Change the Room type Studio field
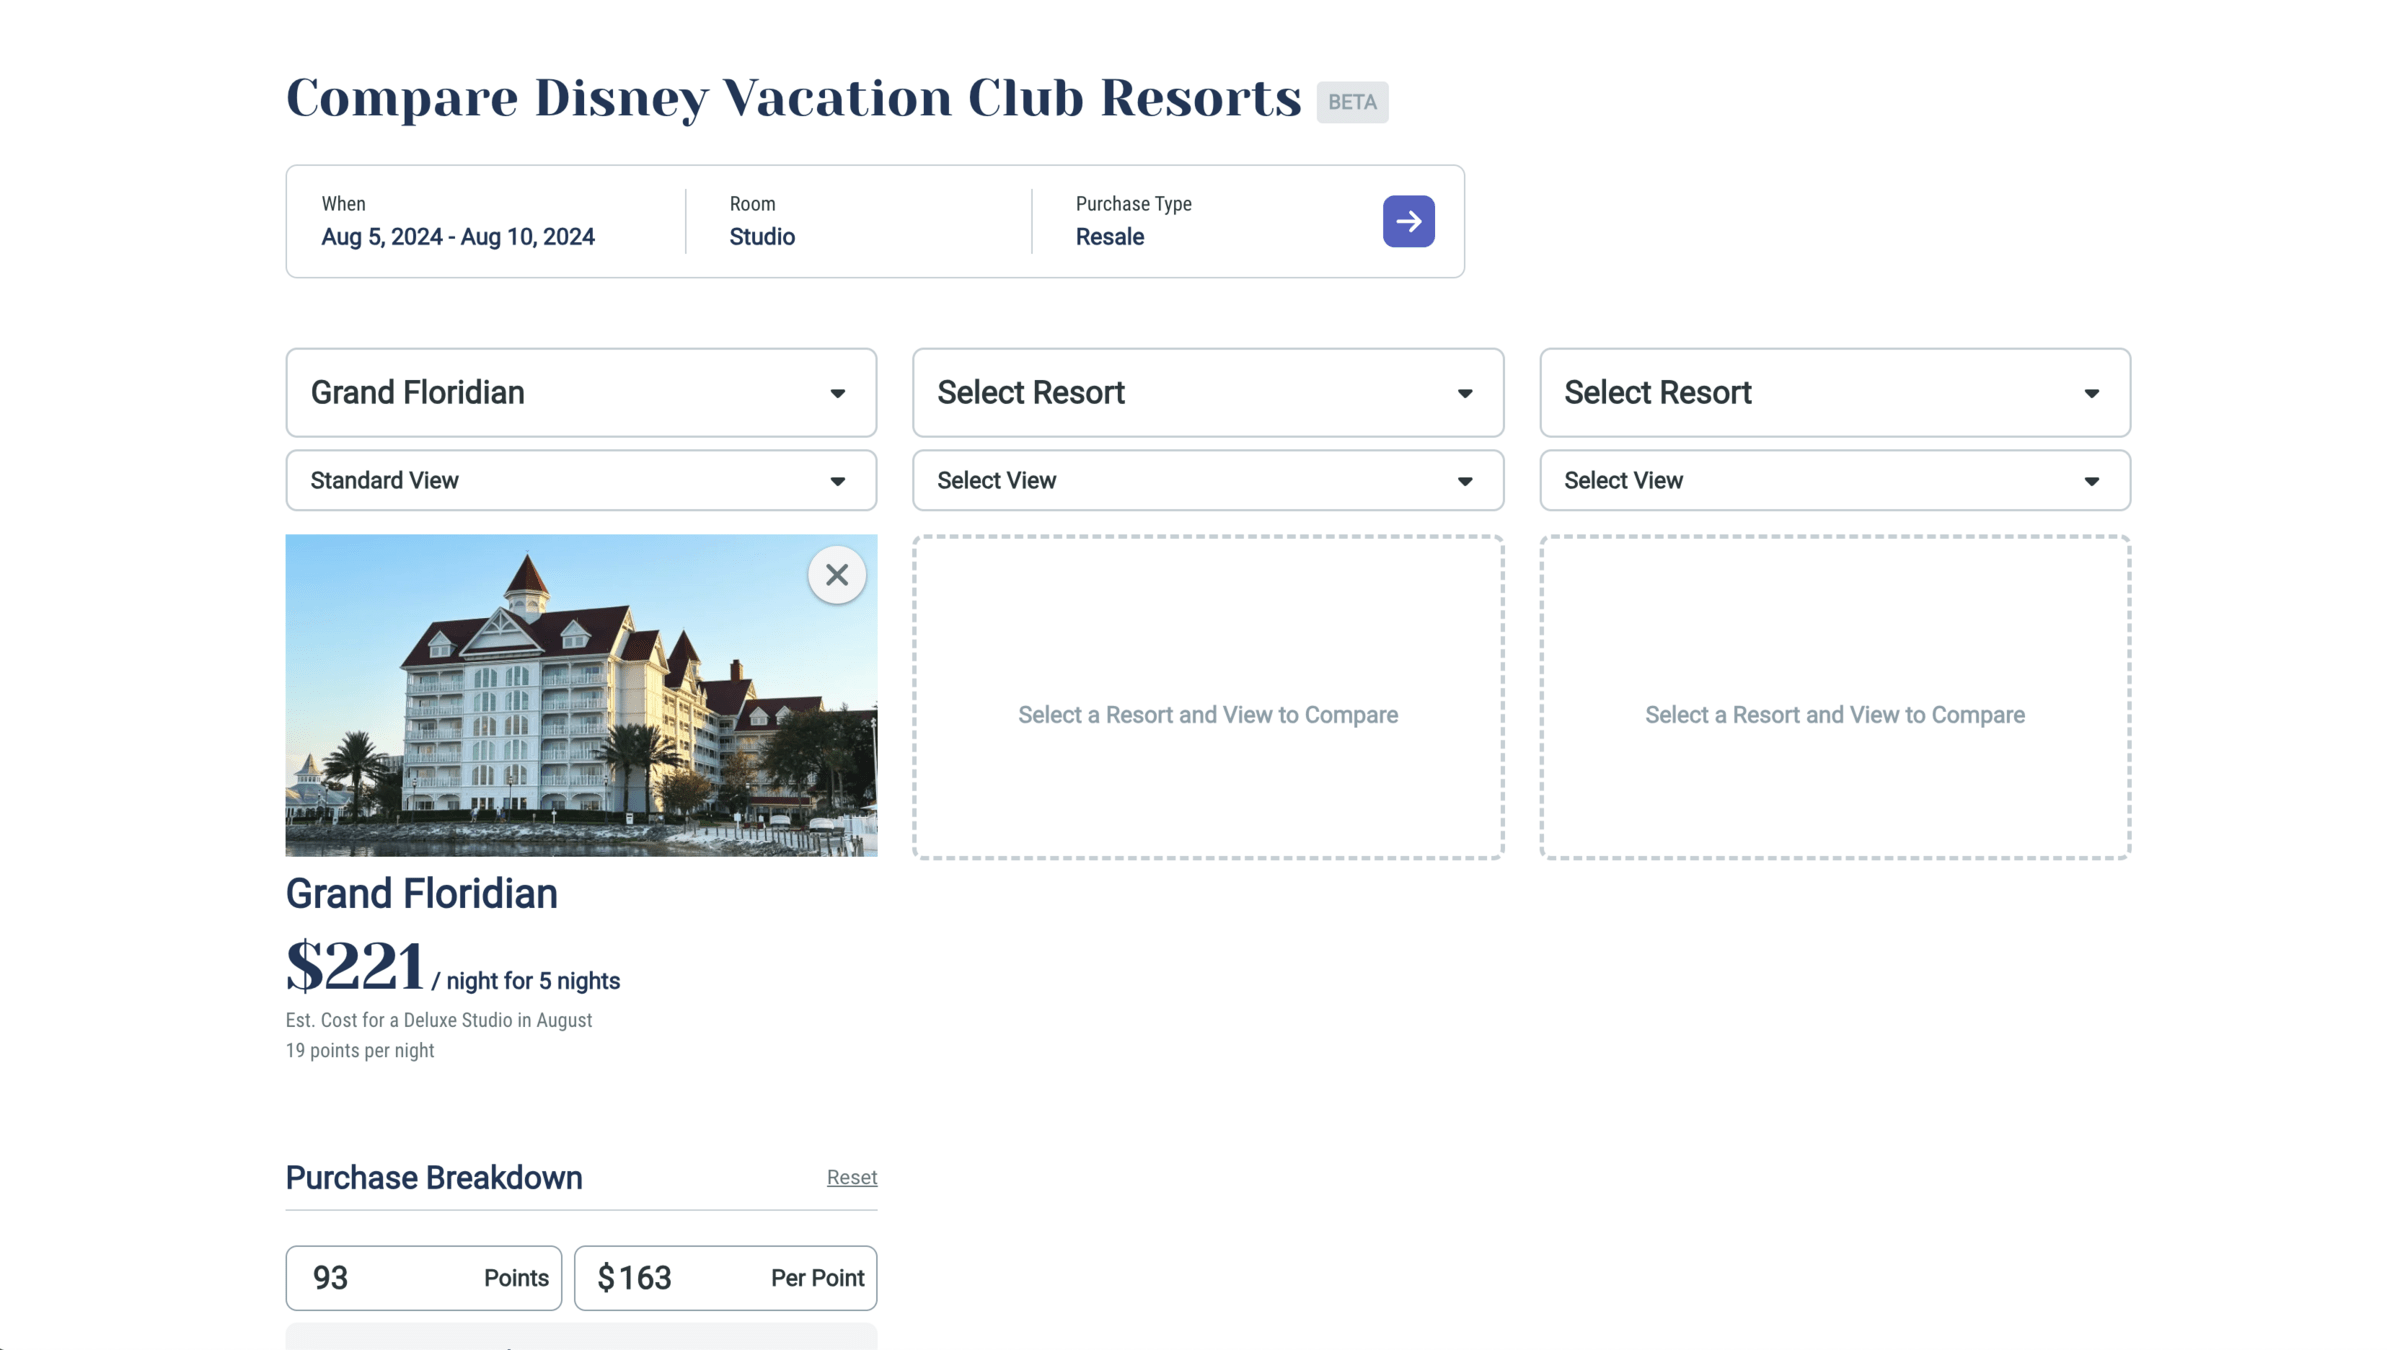The image size is (2387, 1350). [x=762, y=236]
